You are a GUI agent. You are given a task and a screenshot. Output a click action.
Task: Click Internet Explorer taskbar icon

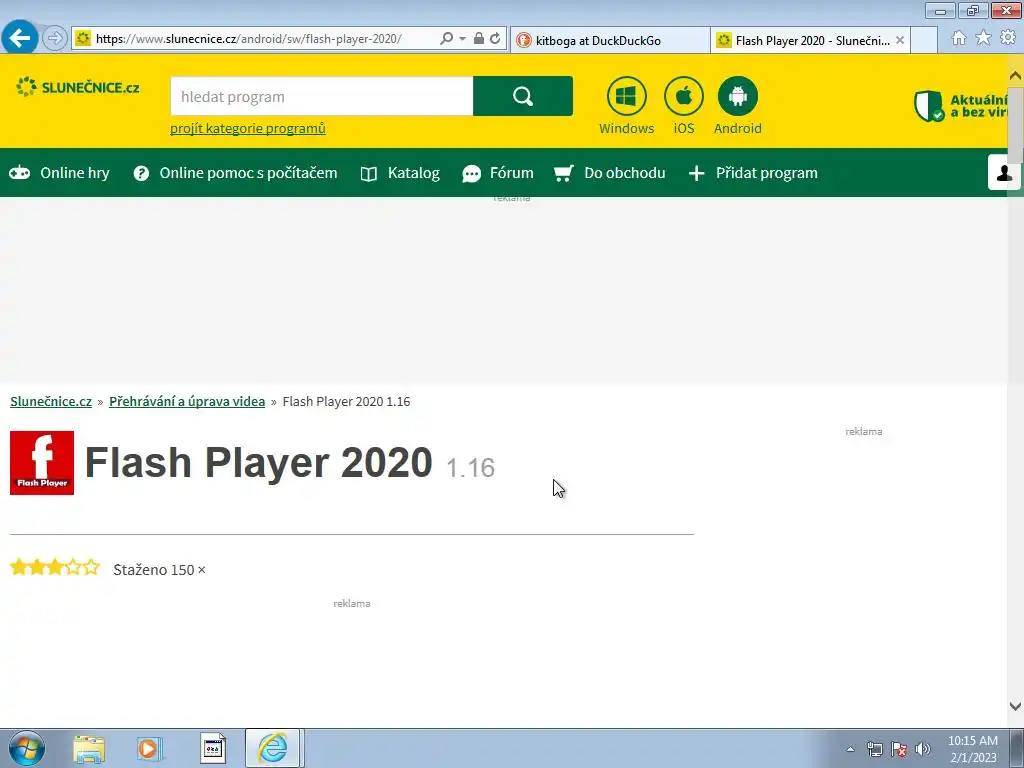click(272, 748)
